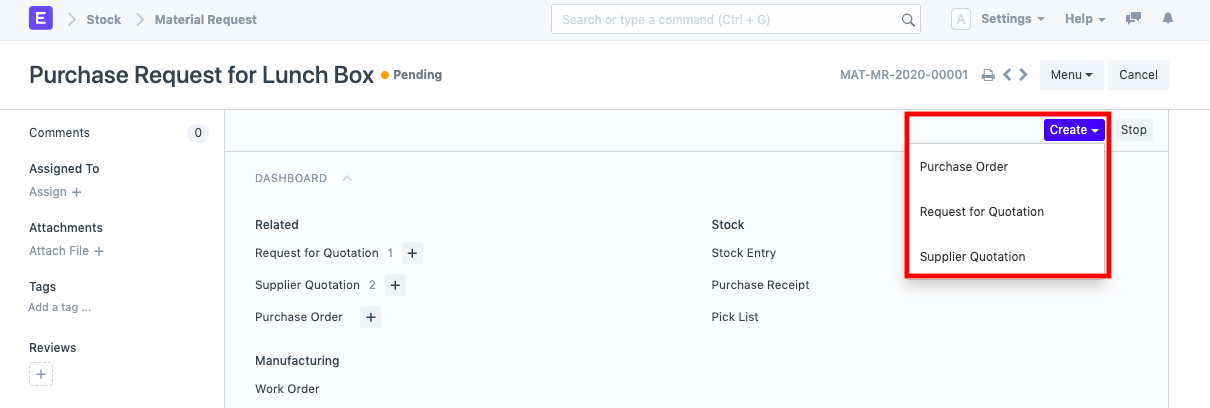Collapse the Dashboard section
This screenshot has width=1210, height=408.
[x=347, y=178]
